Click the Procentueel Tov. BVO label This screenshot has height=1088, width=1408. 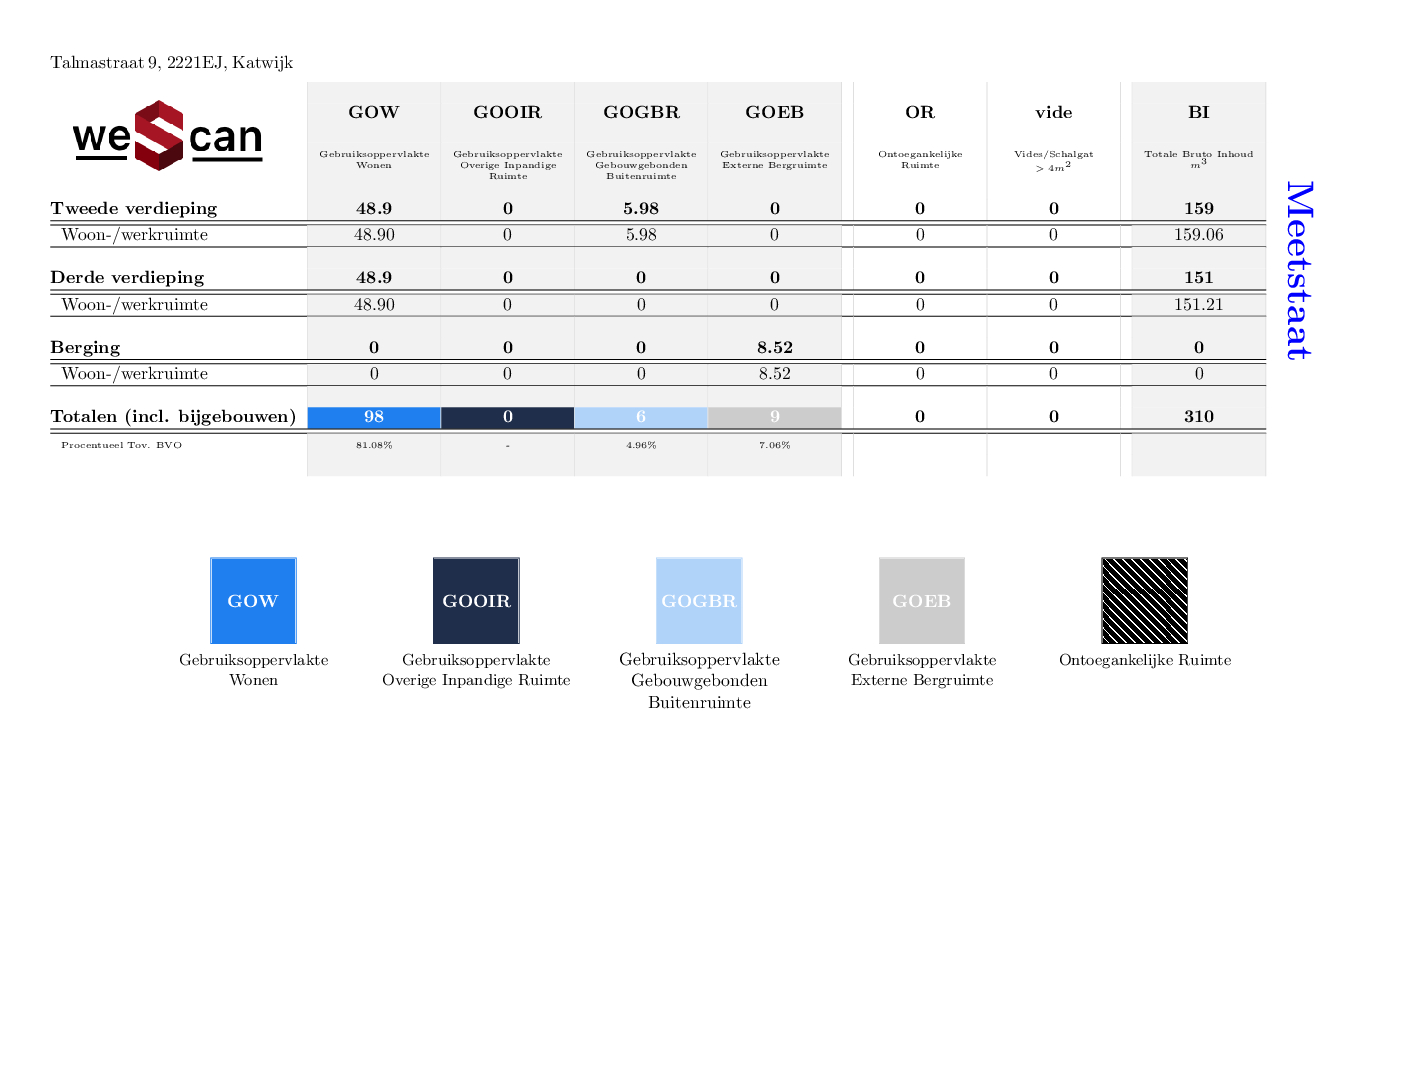point(121,445)
